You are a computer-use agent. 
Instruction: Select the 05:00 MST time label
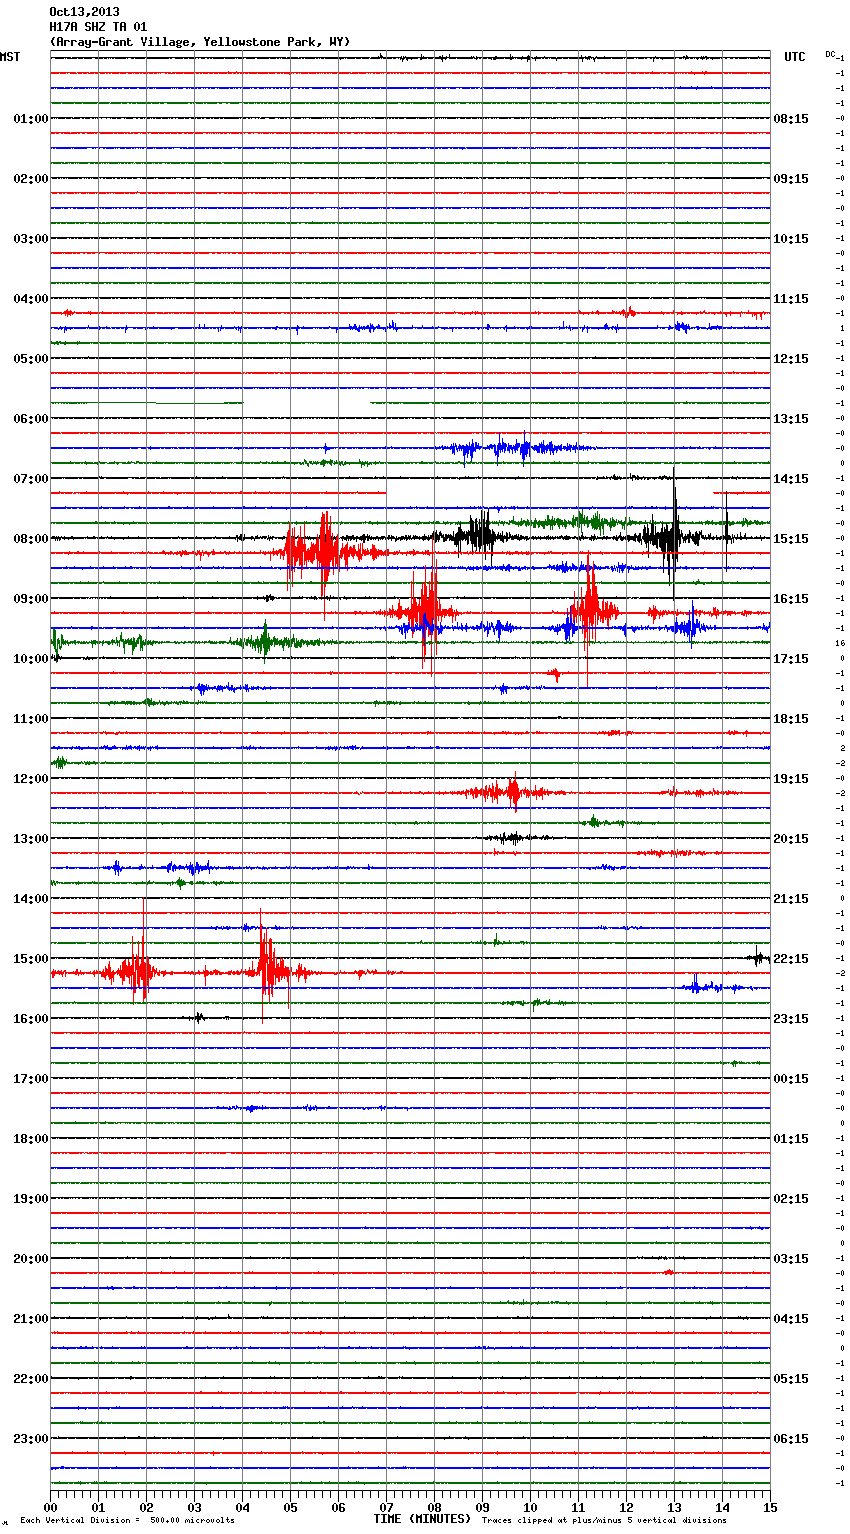[31, 359]
